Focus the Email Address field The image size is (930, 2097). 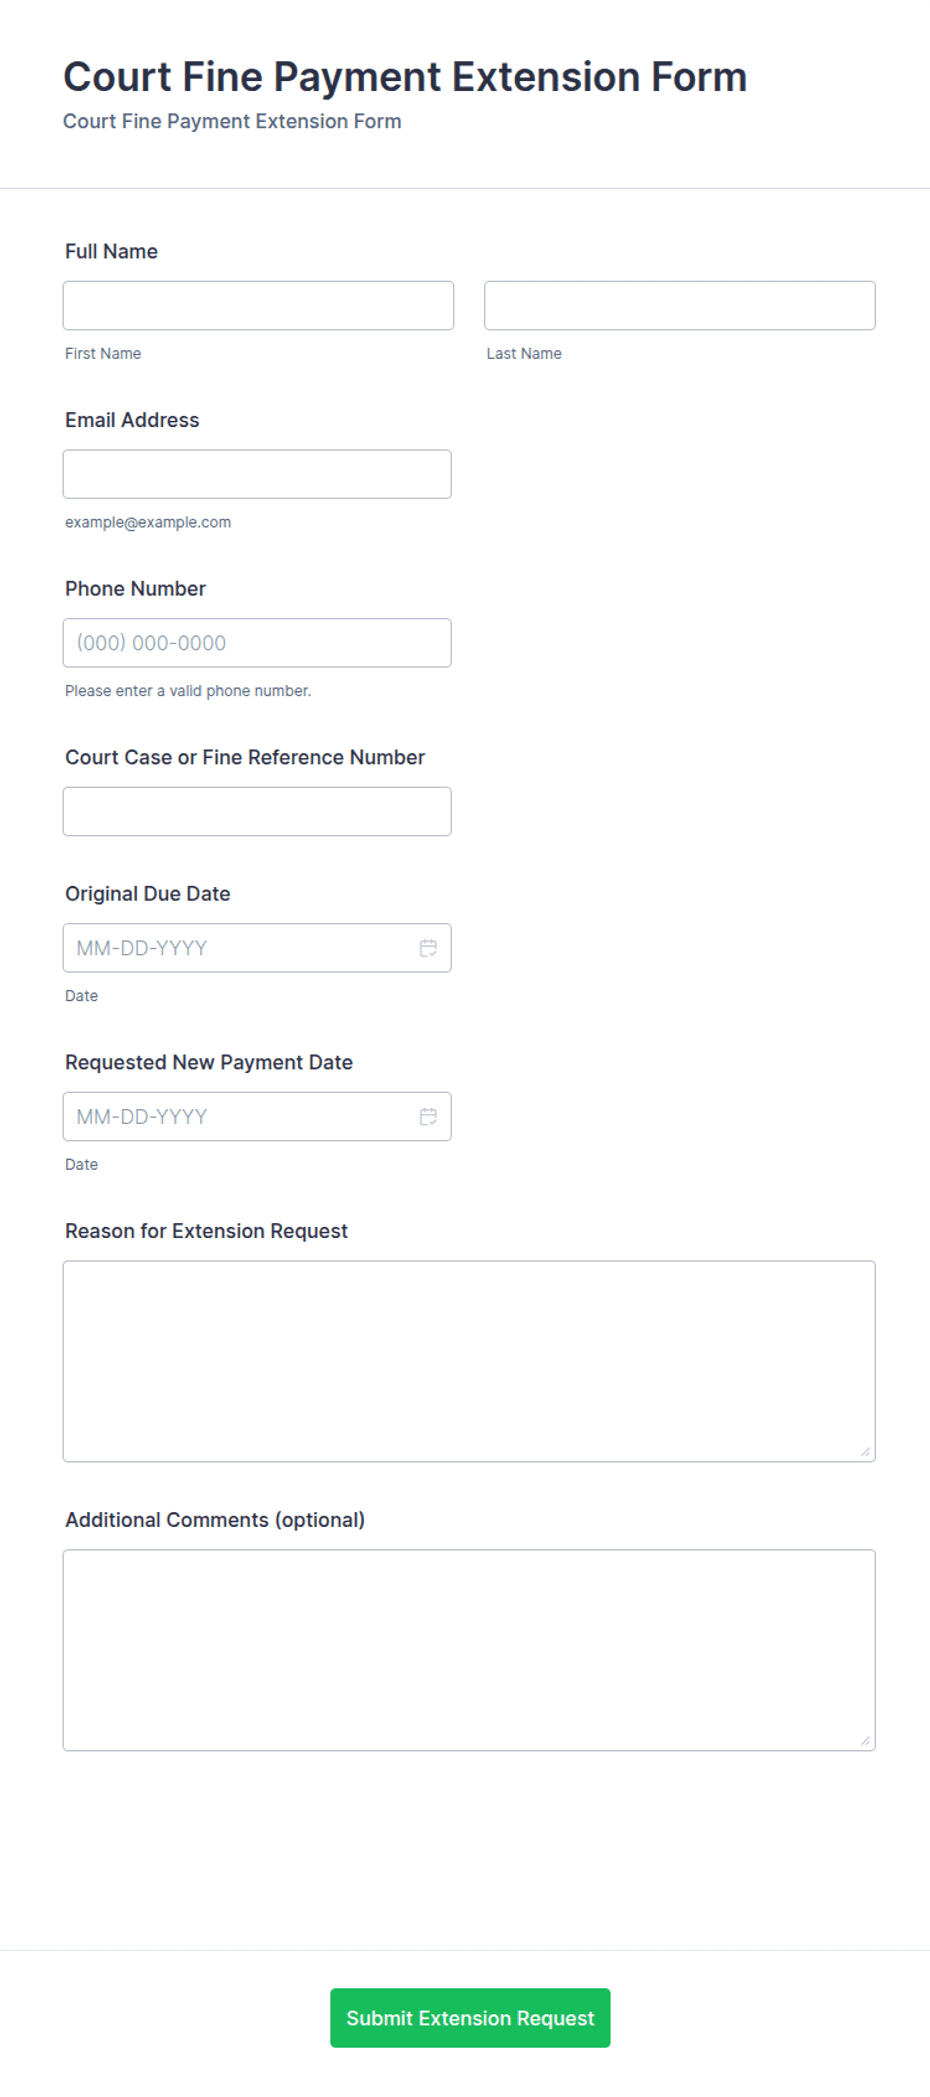[257, 474]
